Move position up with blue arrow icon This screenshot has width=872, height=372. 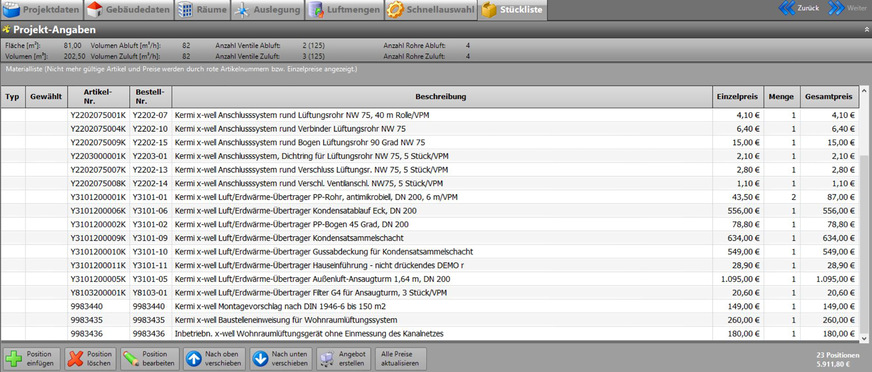[x=194, y=358]
